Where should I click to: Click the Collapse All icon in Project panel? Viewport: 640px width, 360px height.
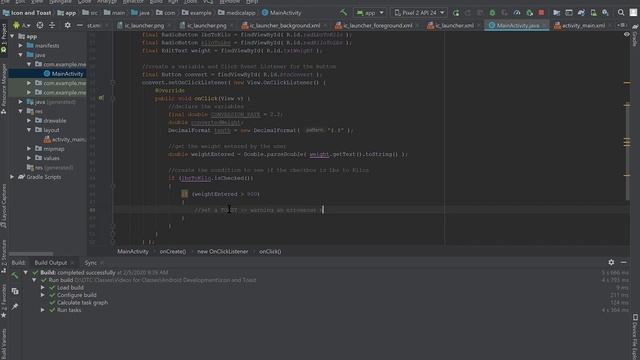(52, 25)
